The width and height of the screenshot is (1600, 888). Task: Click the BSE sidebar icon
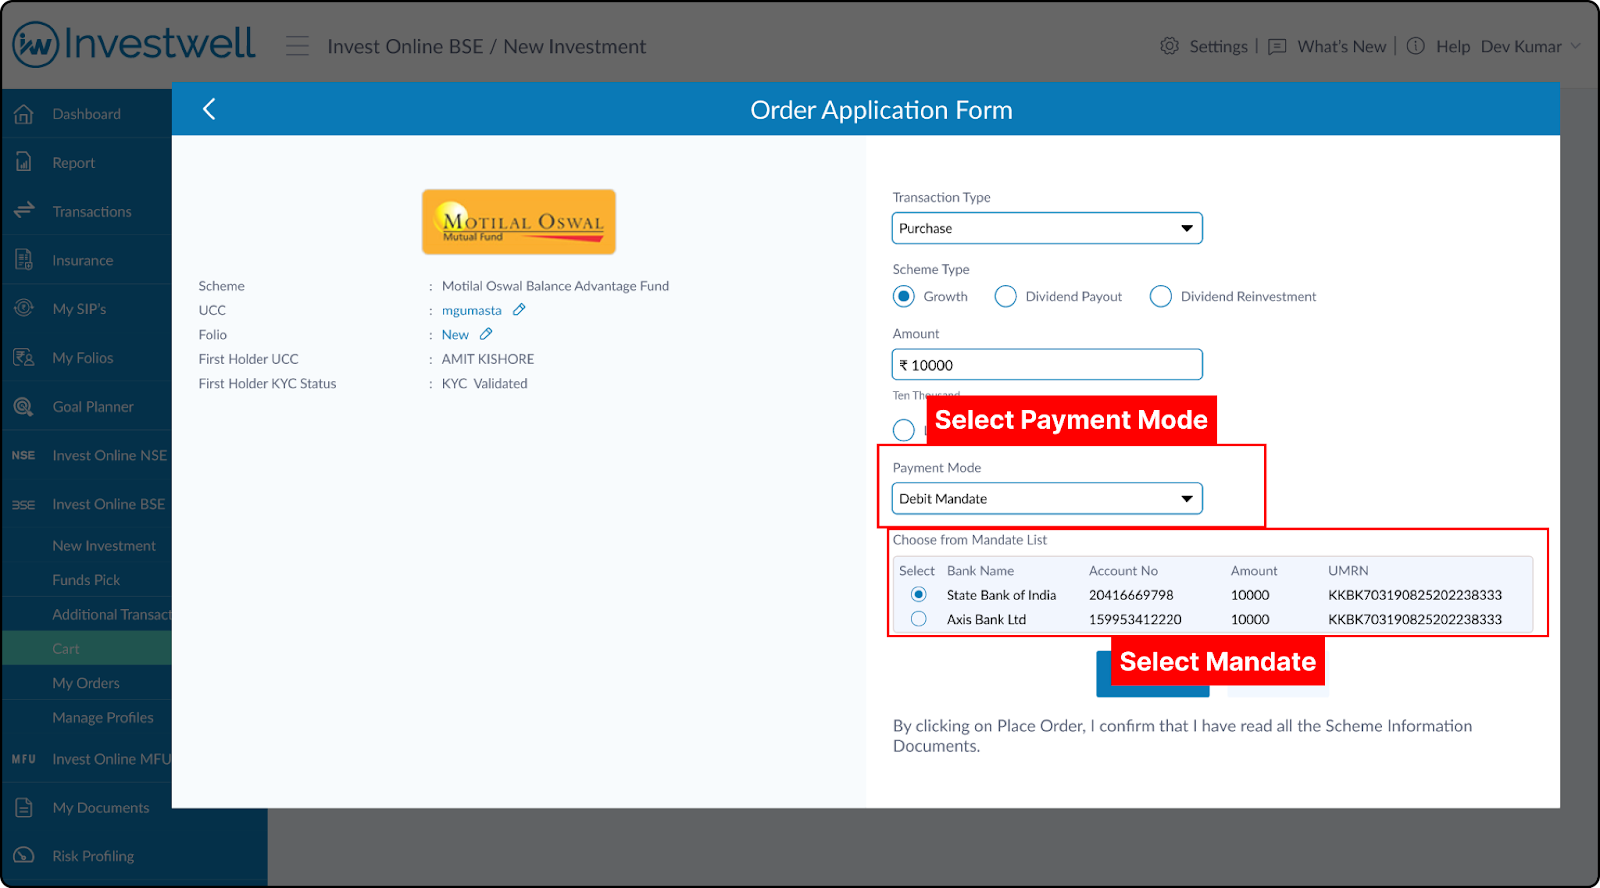[23, 505]
